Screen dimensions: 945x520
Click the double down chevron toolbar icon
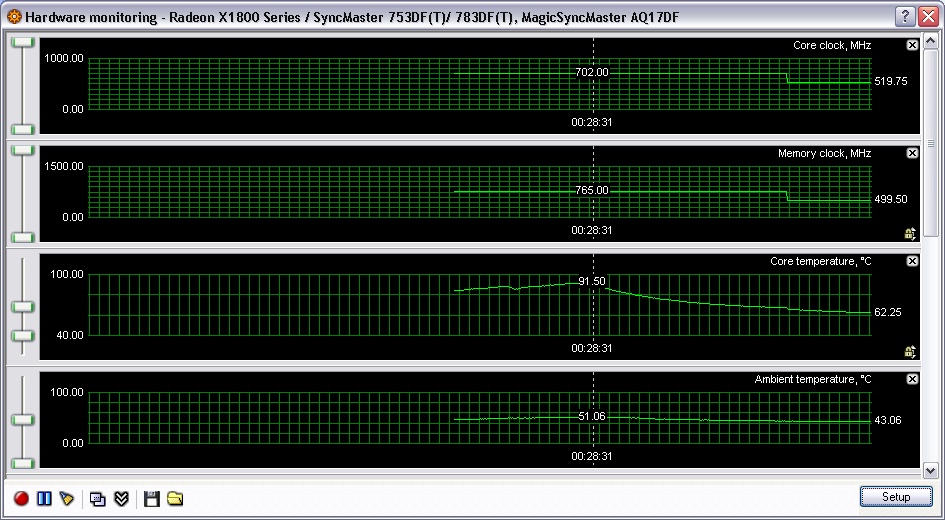click(x=121, y=498)
